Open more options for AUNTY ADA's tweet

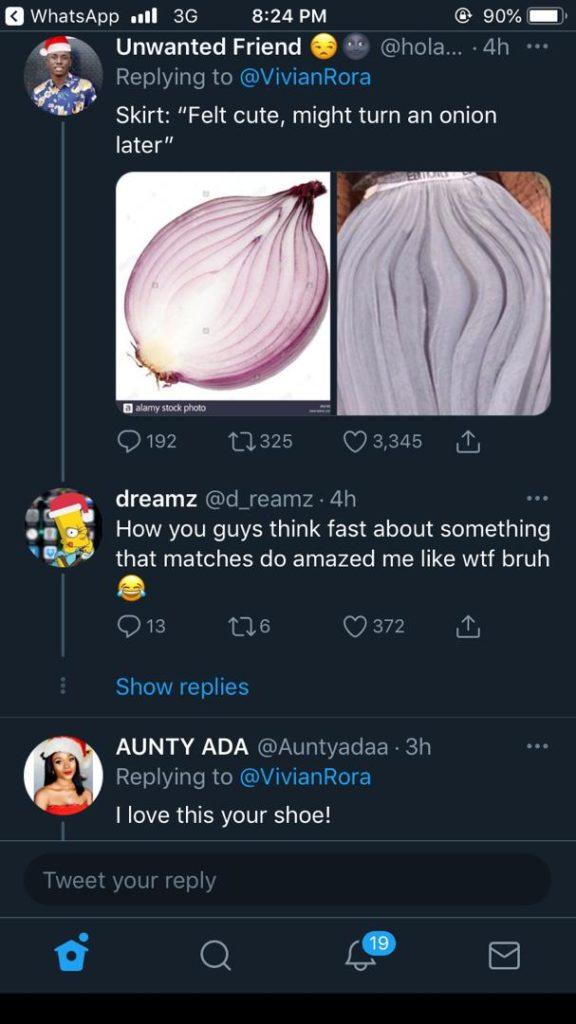(539, 746)
